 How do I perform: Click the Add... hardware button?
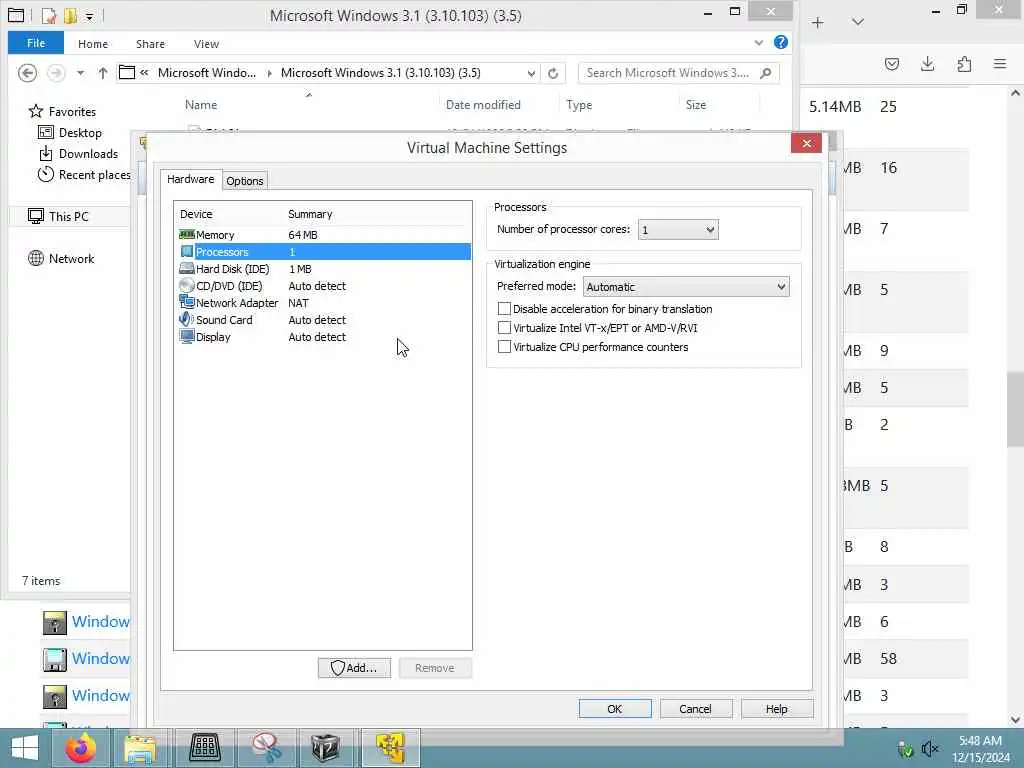[x=355, y=667]
